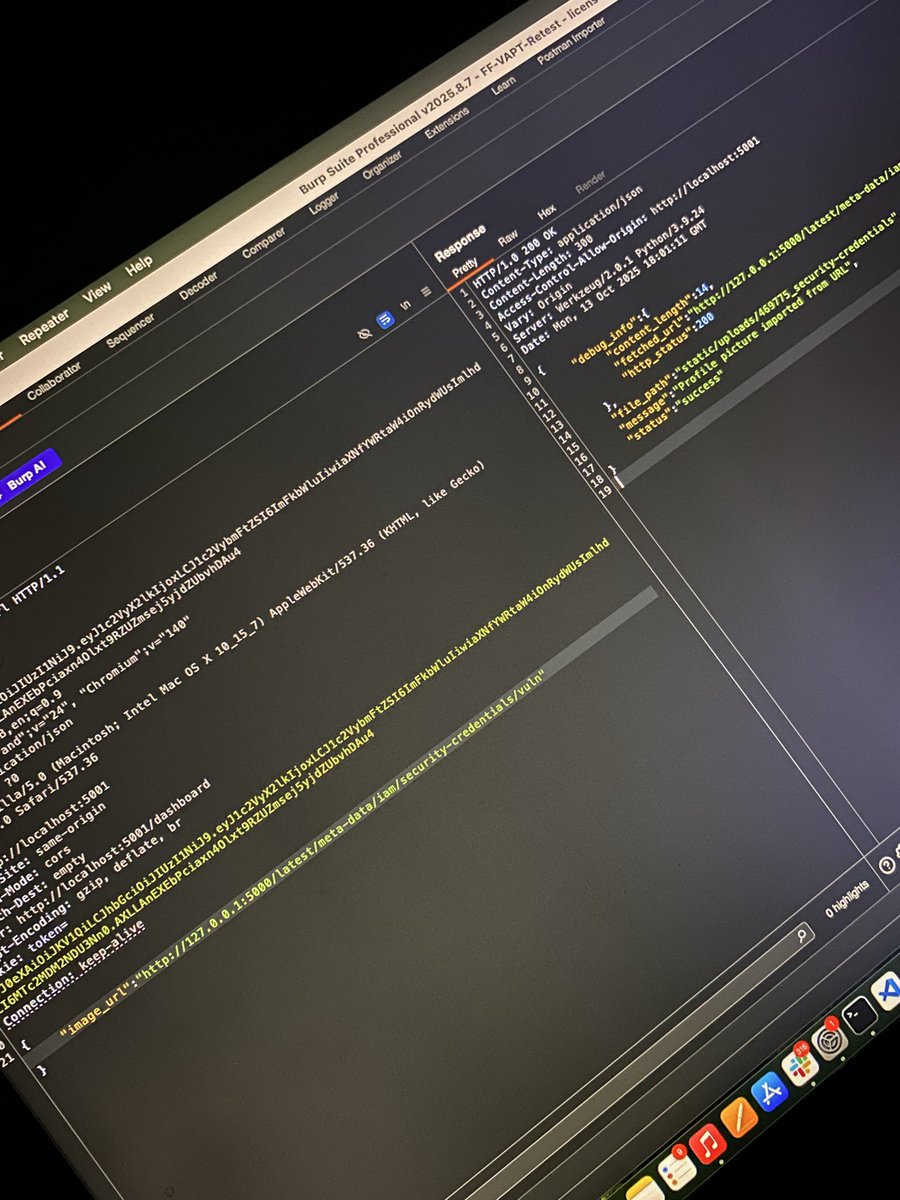Open Slack from the Dock

click(800, 1068)
